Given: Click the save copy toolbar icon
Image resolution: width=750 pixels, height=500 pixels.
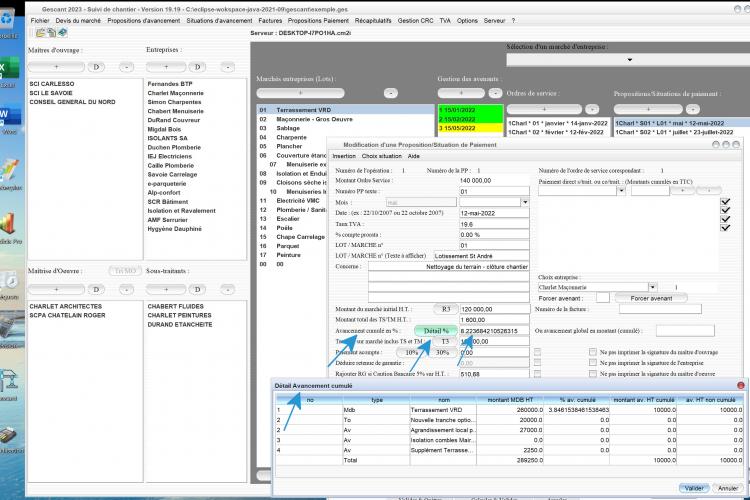Looking at the screenshot, I should click(51, 33).
